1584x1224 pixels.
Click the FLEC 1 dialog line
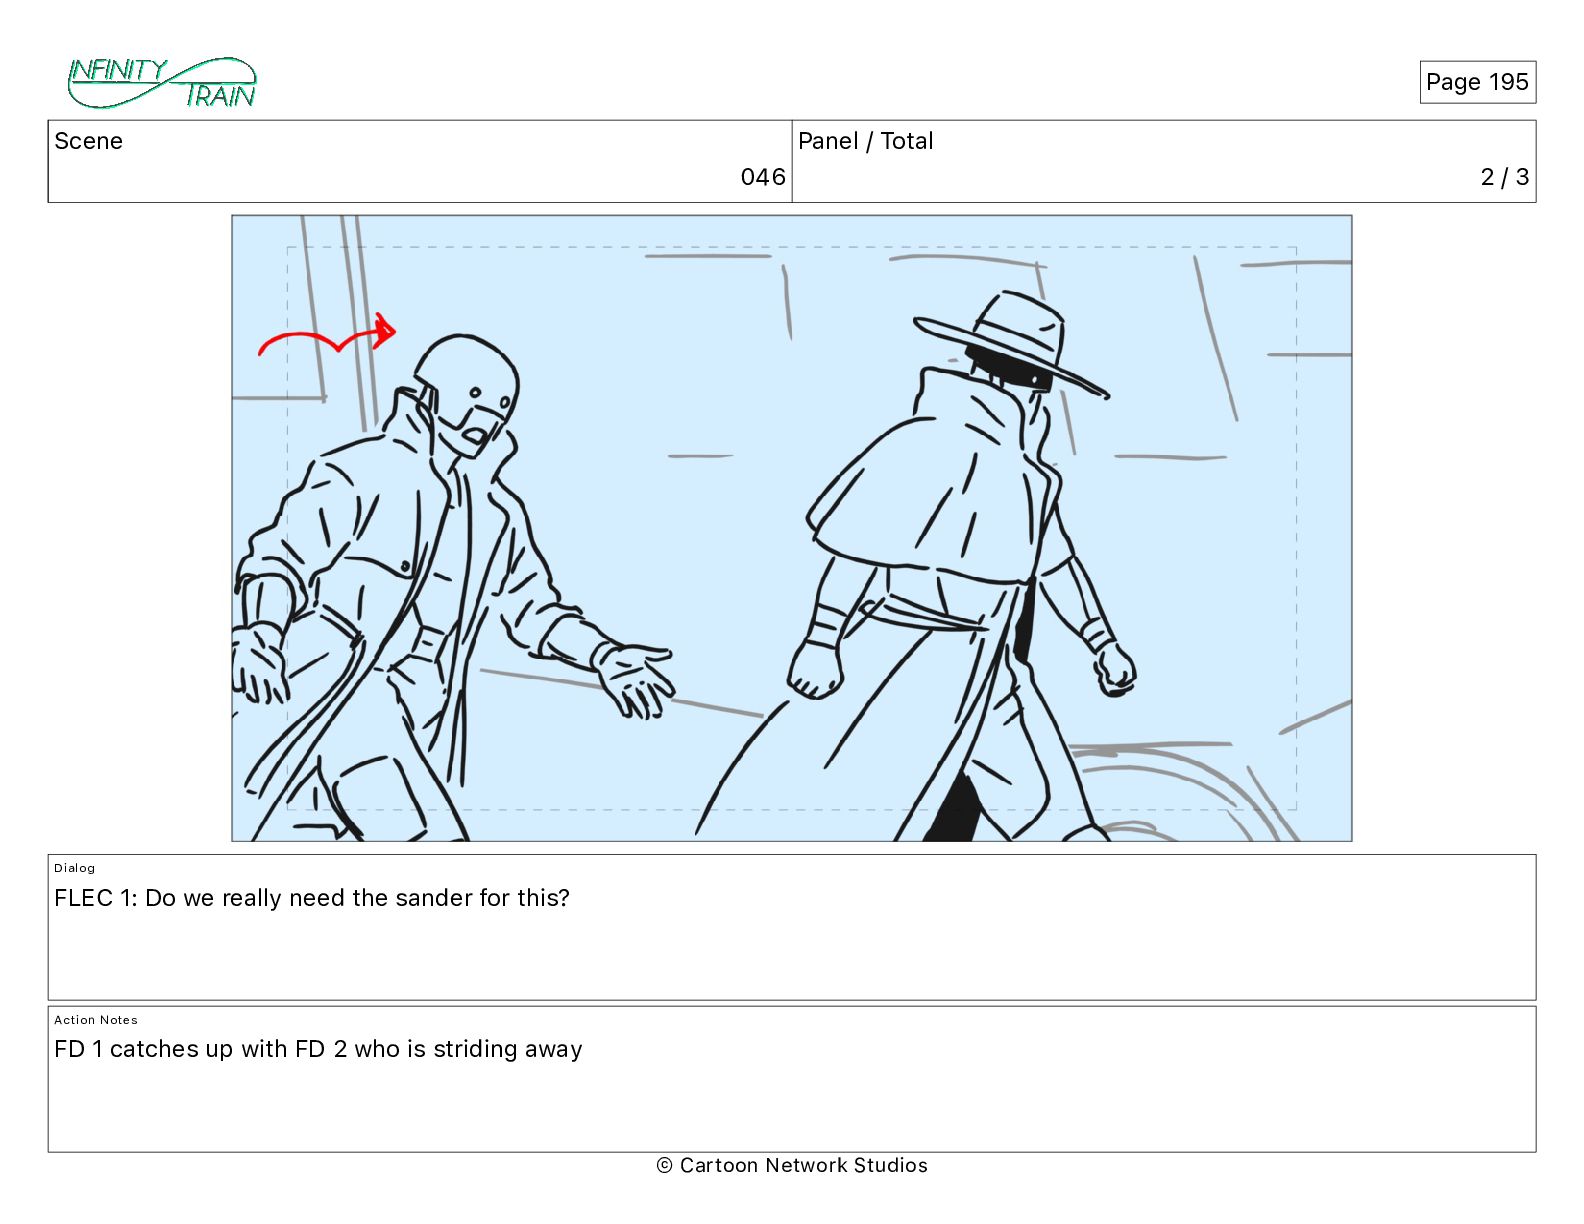pos(312,898)
